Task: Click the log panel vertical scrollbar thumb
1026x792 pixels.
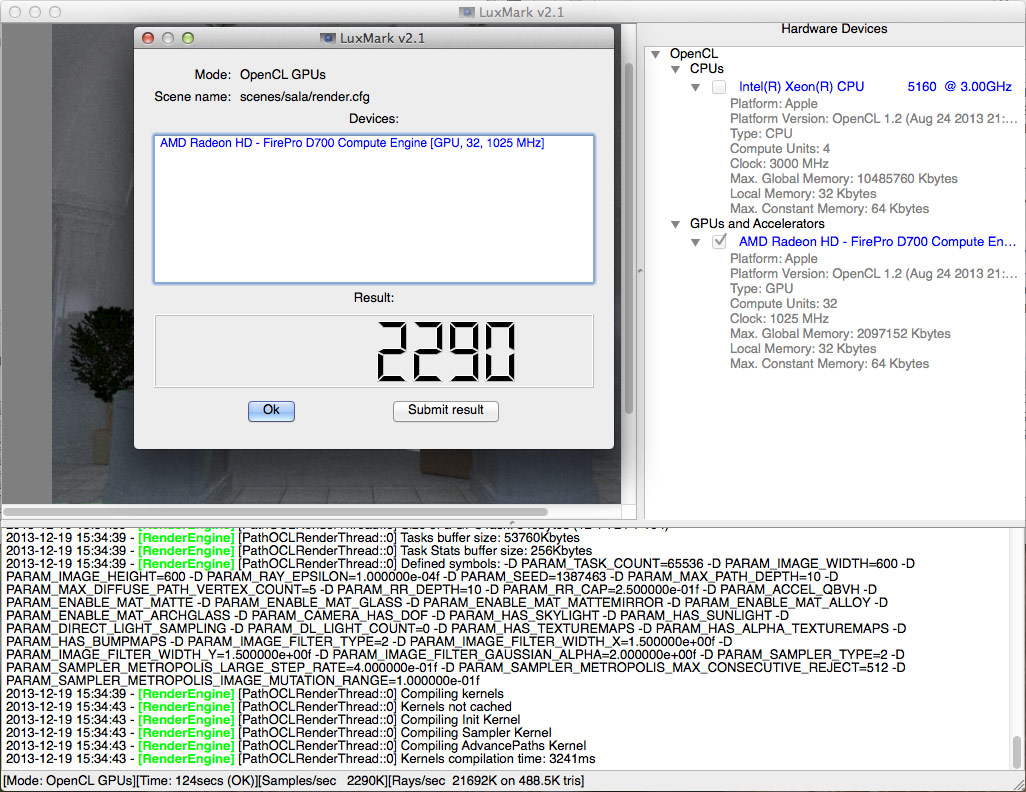Action: pyautogui.click(x=1016, y=753)
